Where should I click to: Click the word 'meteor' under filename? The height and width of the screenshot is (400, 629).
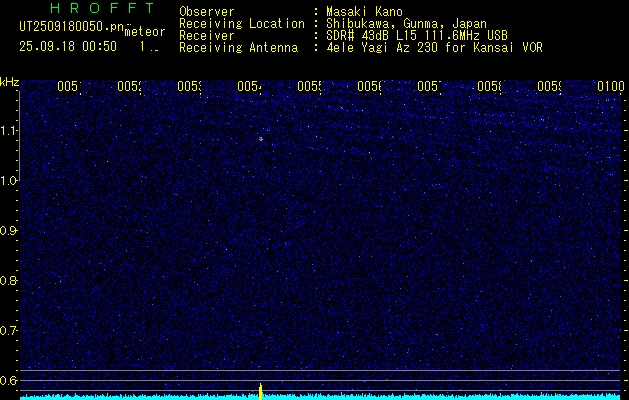[x=145, y=32]
